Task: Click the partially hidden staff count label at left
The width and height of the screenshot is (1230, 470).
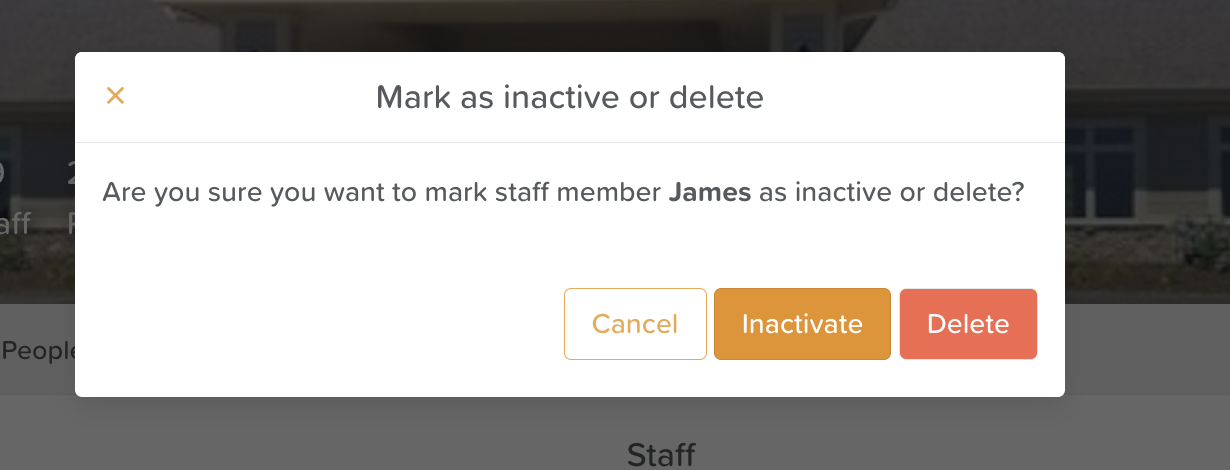Action: pos(14,223)
